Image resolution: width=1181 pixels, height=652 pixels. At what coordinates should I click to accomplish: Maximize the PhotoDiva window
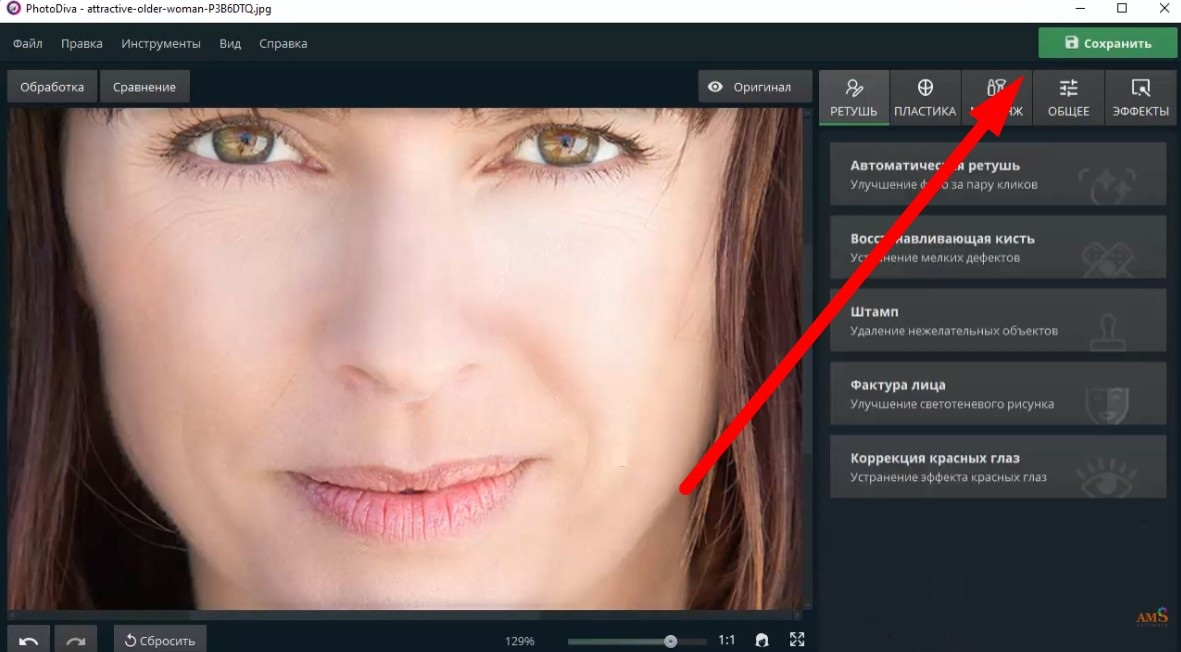(1122, 9)
